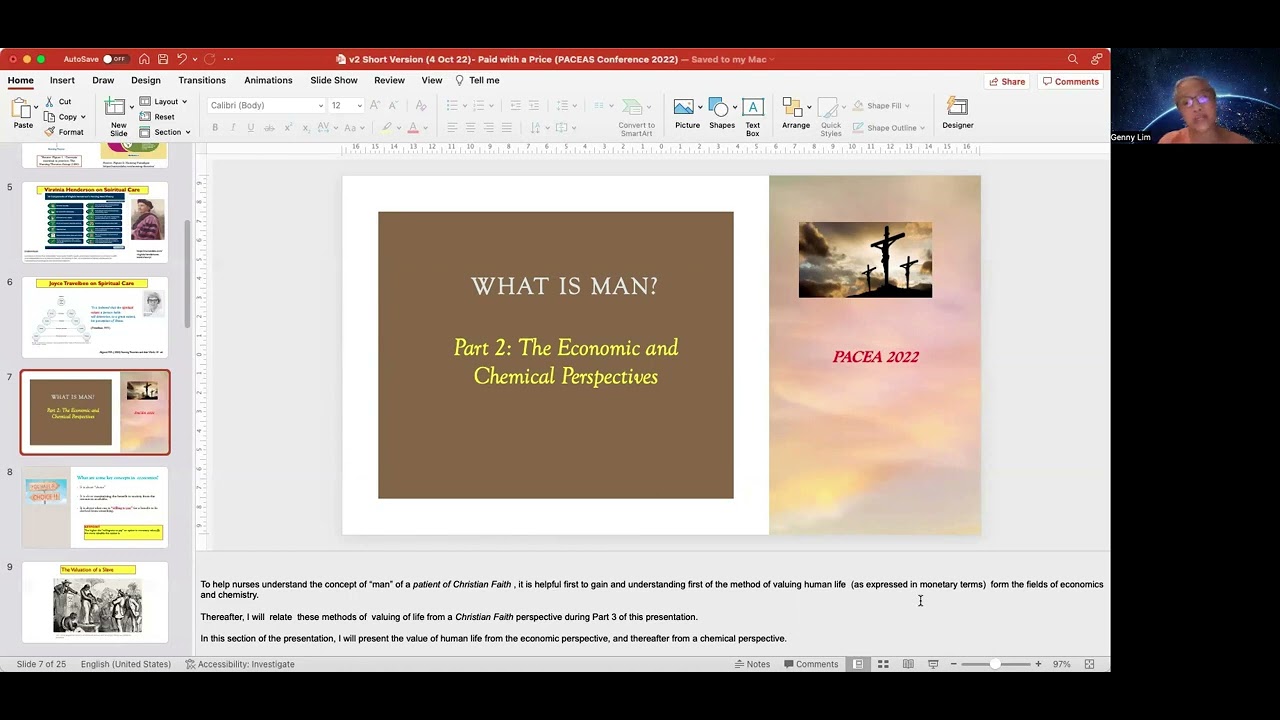Open the more options ellipsis in title bar
This screenshot has width=1280, height=720.
pos(228,59)
